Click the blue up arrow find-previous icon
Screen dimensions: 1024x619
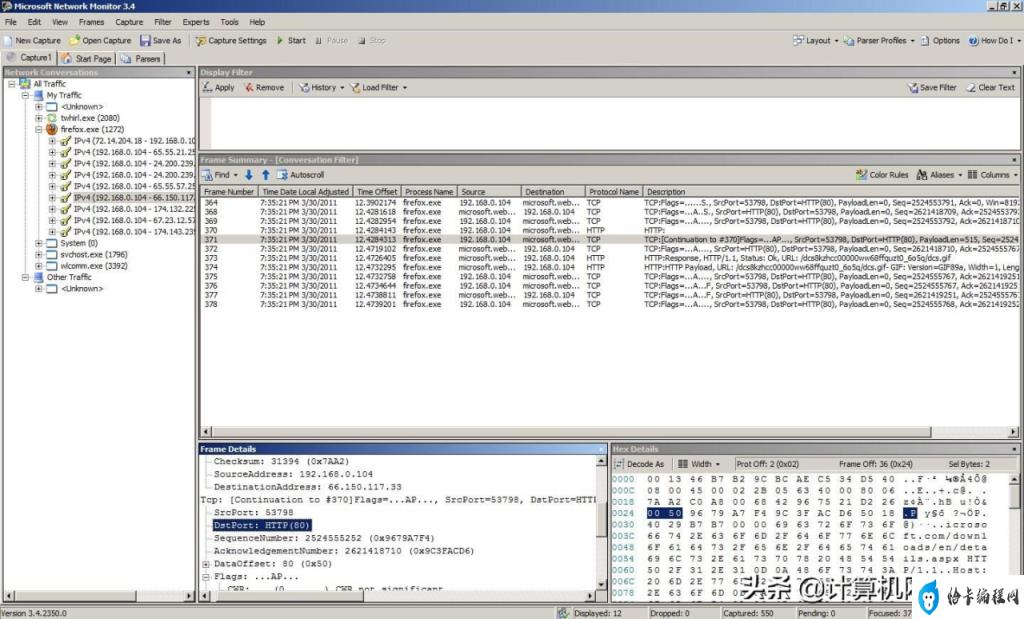266,175
